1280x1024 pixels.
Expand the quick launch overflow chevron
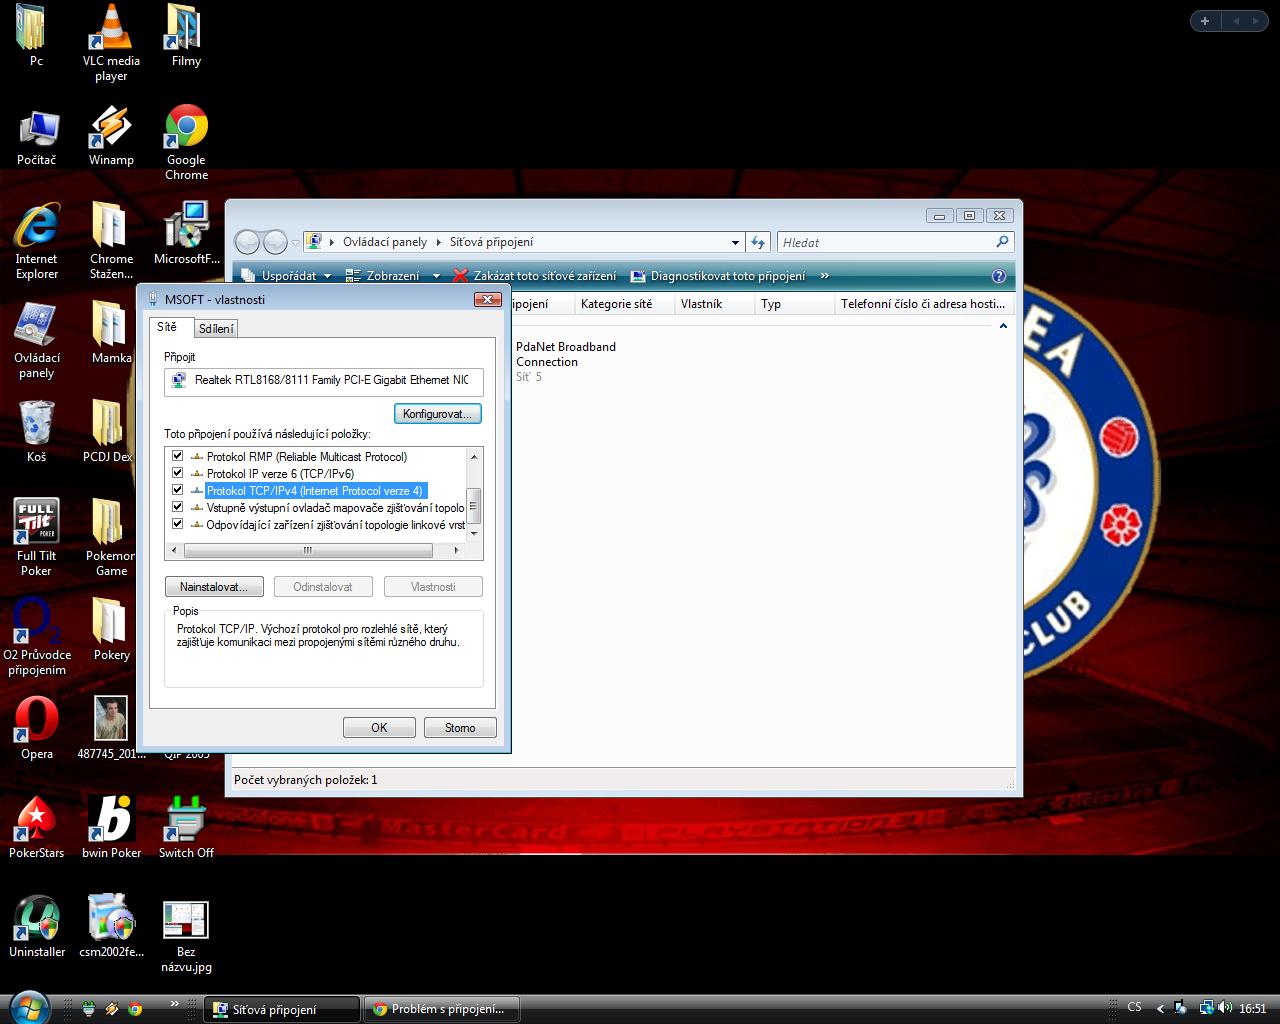175,1003
